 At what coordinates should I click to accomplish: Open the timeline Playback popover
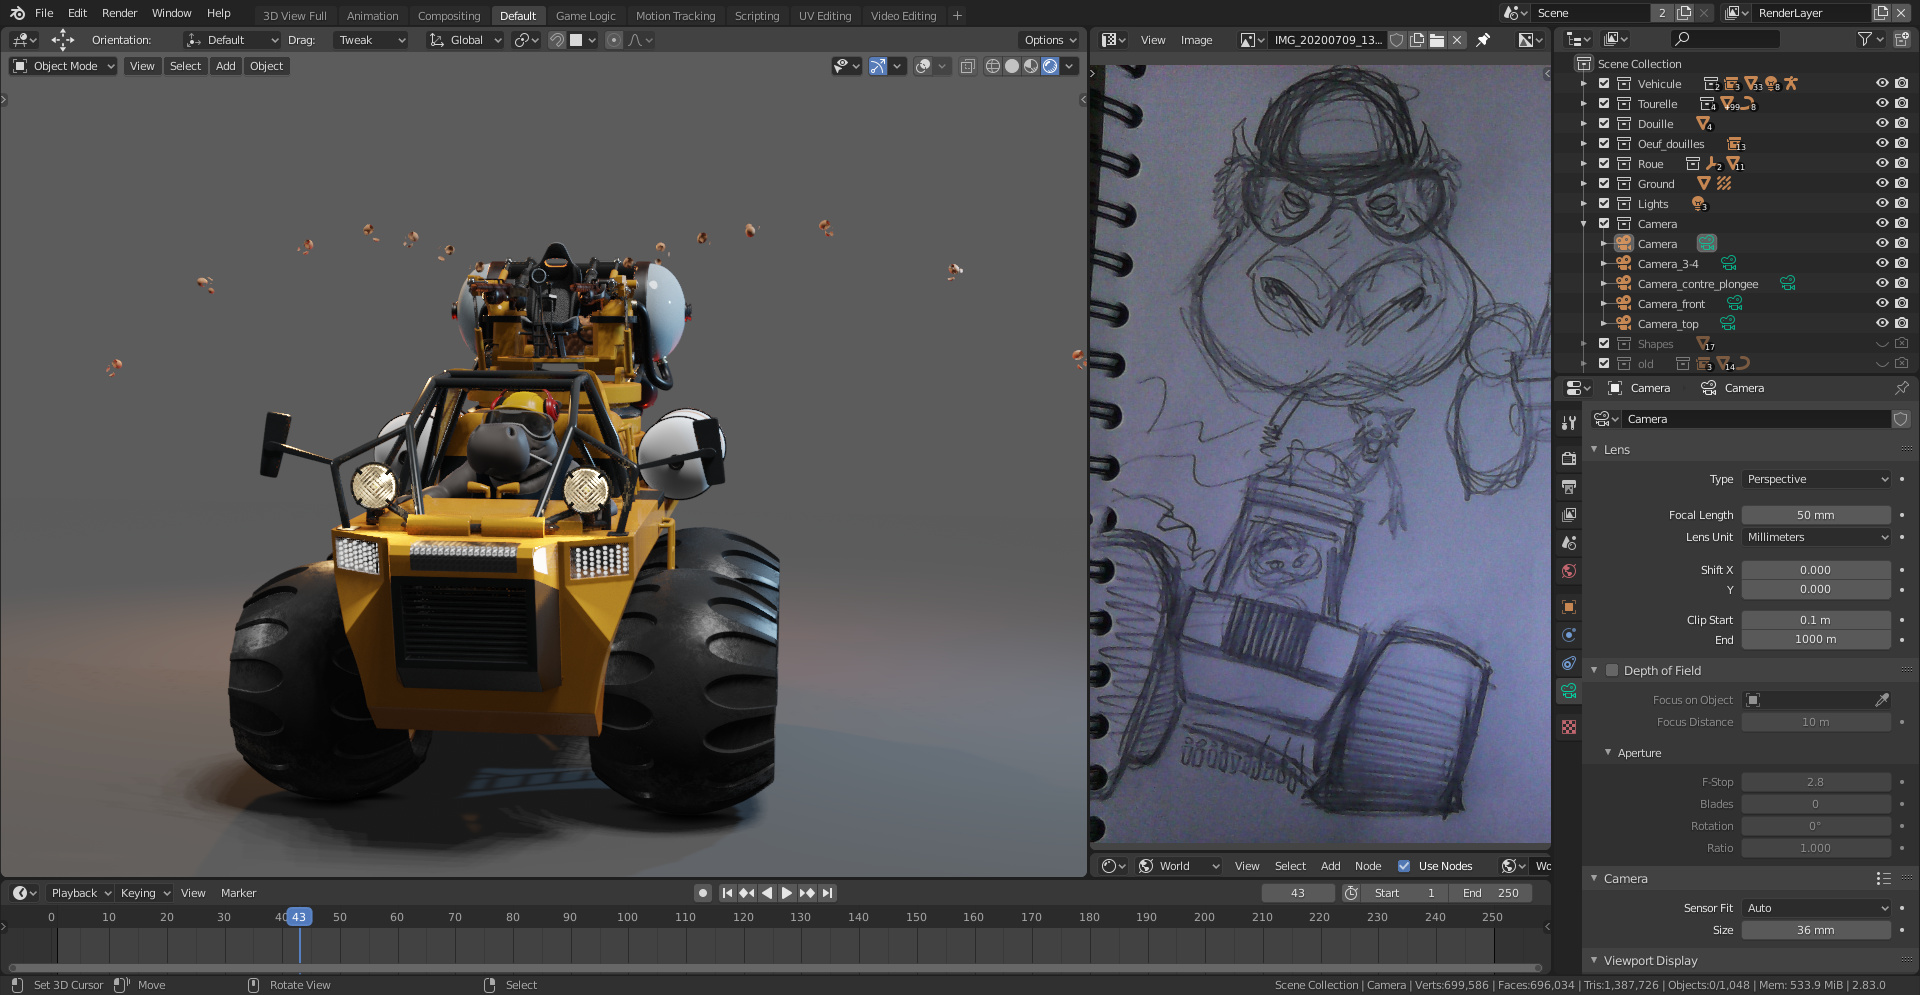pos(79,893)
